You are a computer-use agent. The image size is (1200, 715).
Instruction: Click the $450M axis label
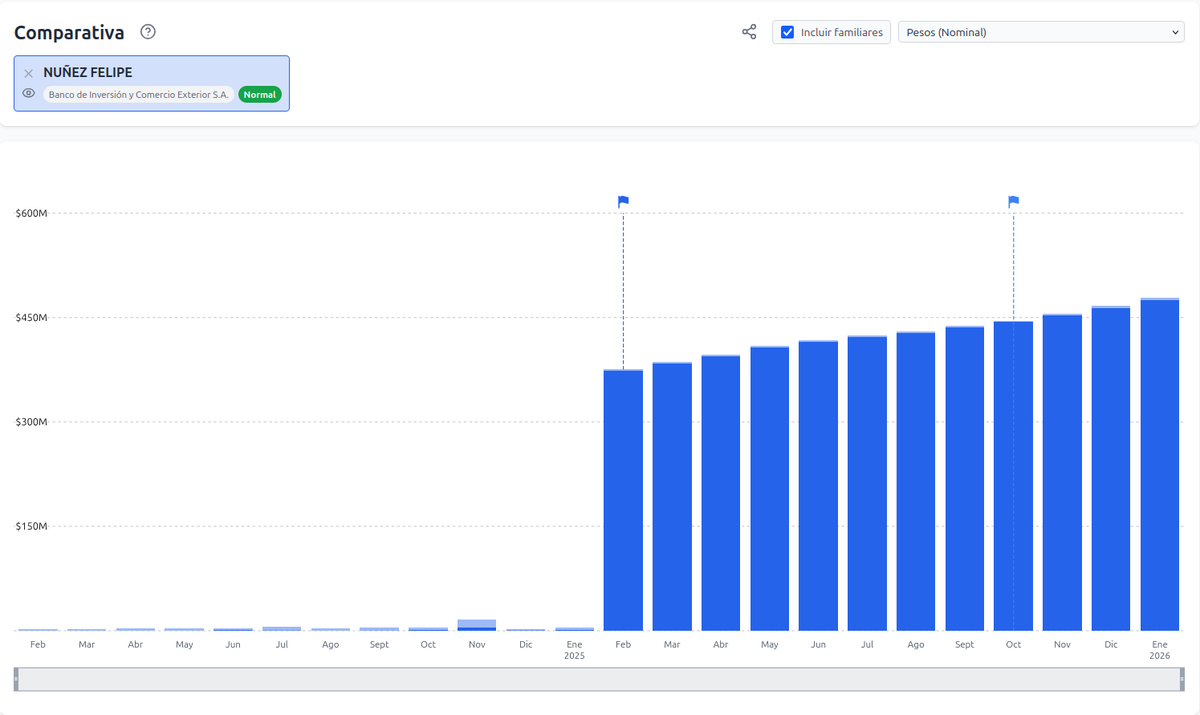[32, 317]
